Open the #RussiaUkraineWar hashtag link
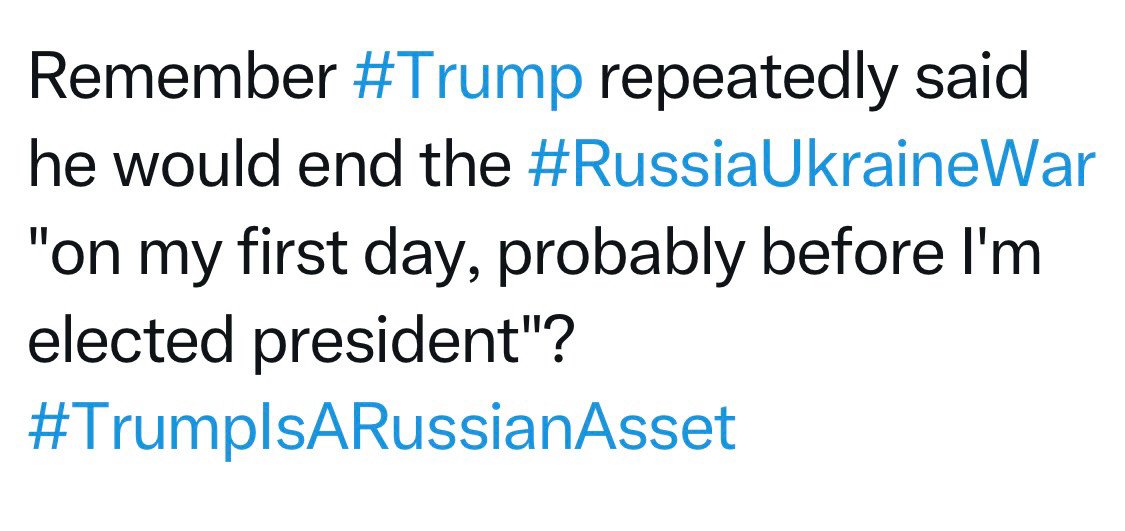Screen dimensions: 1125x531 tap(811, 166)
